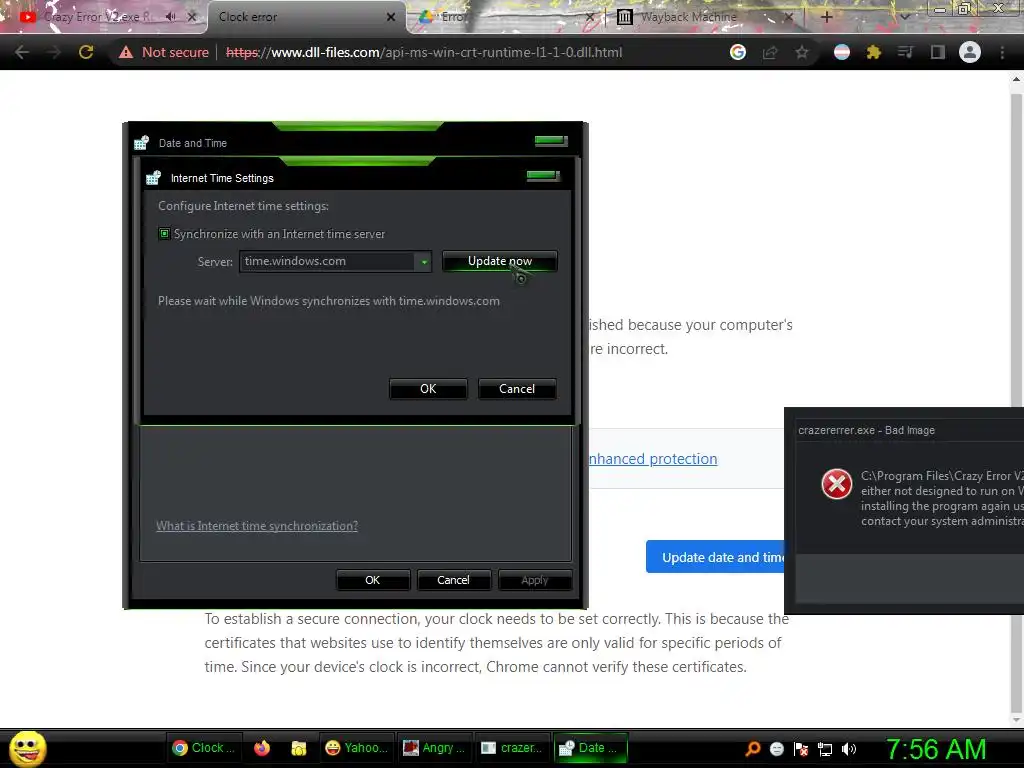Switch to Chrome Clock taskbar item
Screen dimensions: 1024x768
click(x=204, y=748)
